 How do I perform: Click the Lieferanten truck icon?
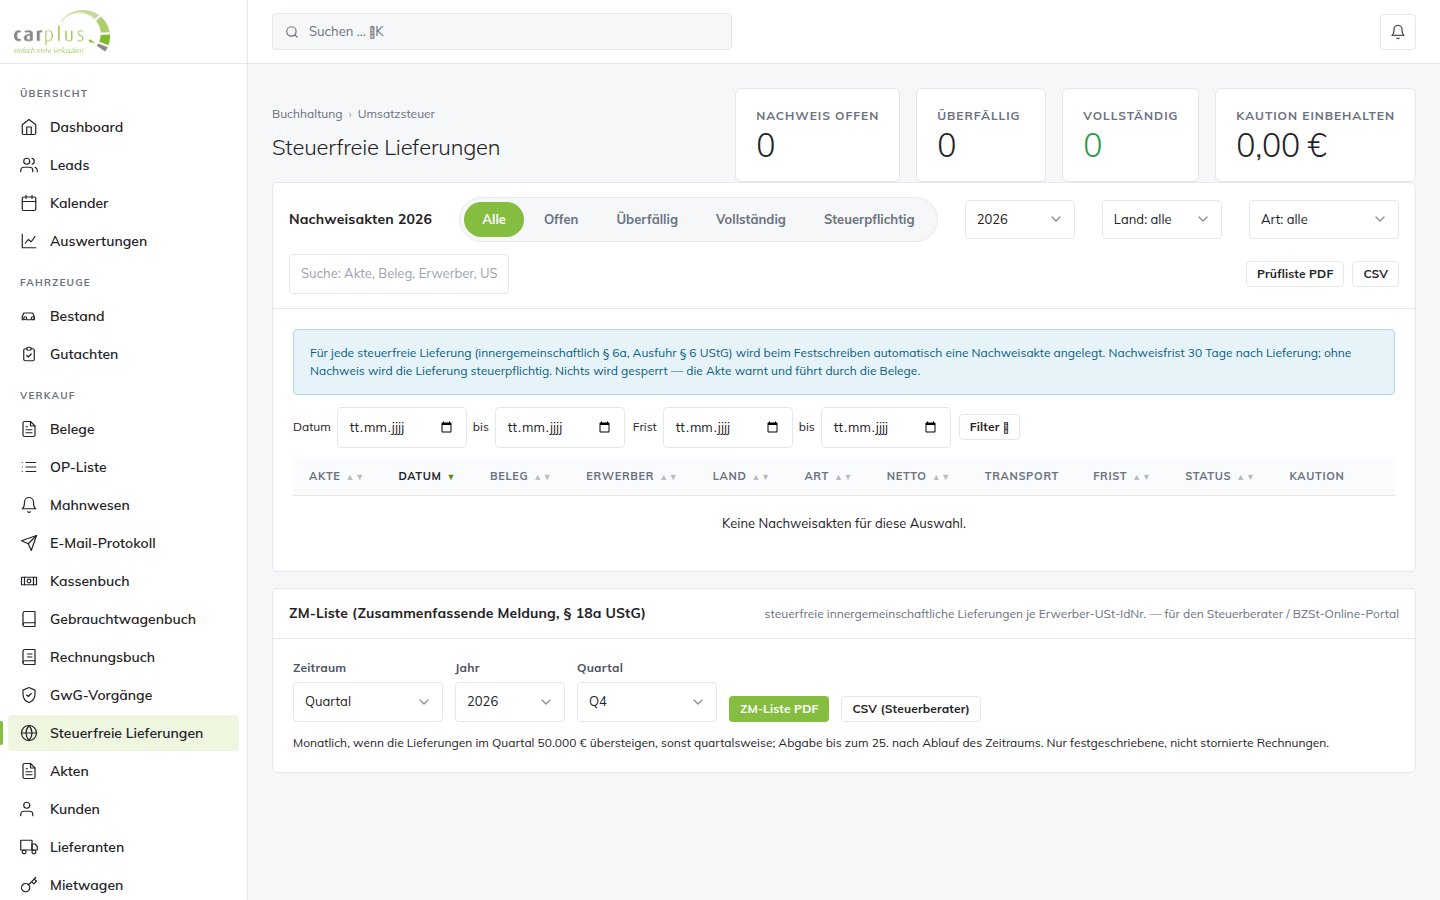coord(29,847)
